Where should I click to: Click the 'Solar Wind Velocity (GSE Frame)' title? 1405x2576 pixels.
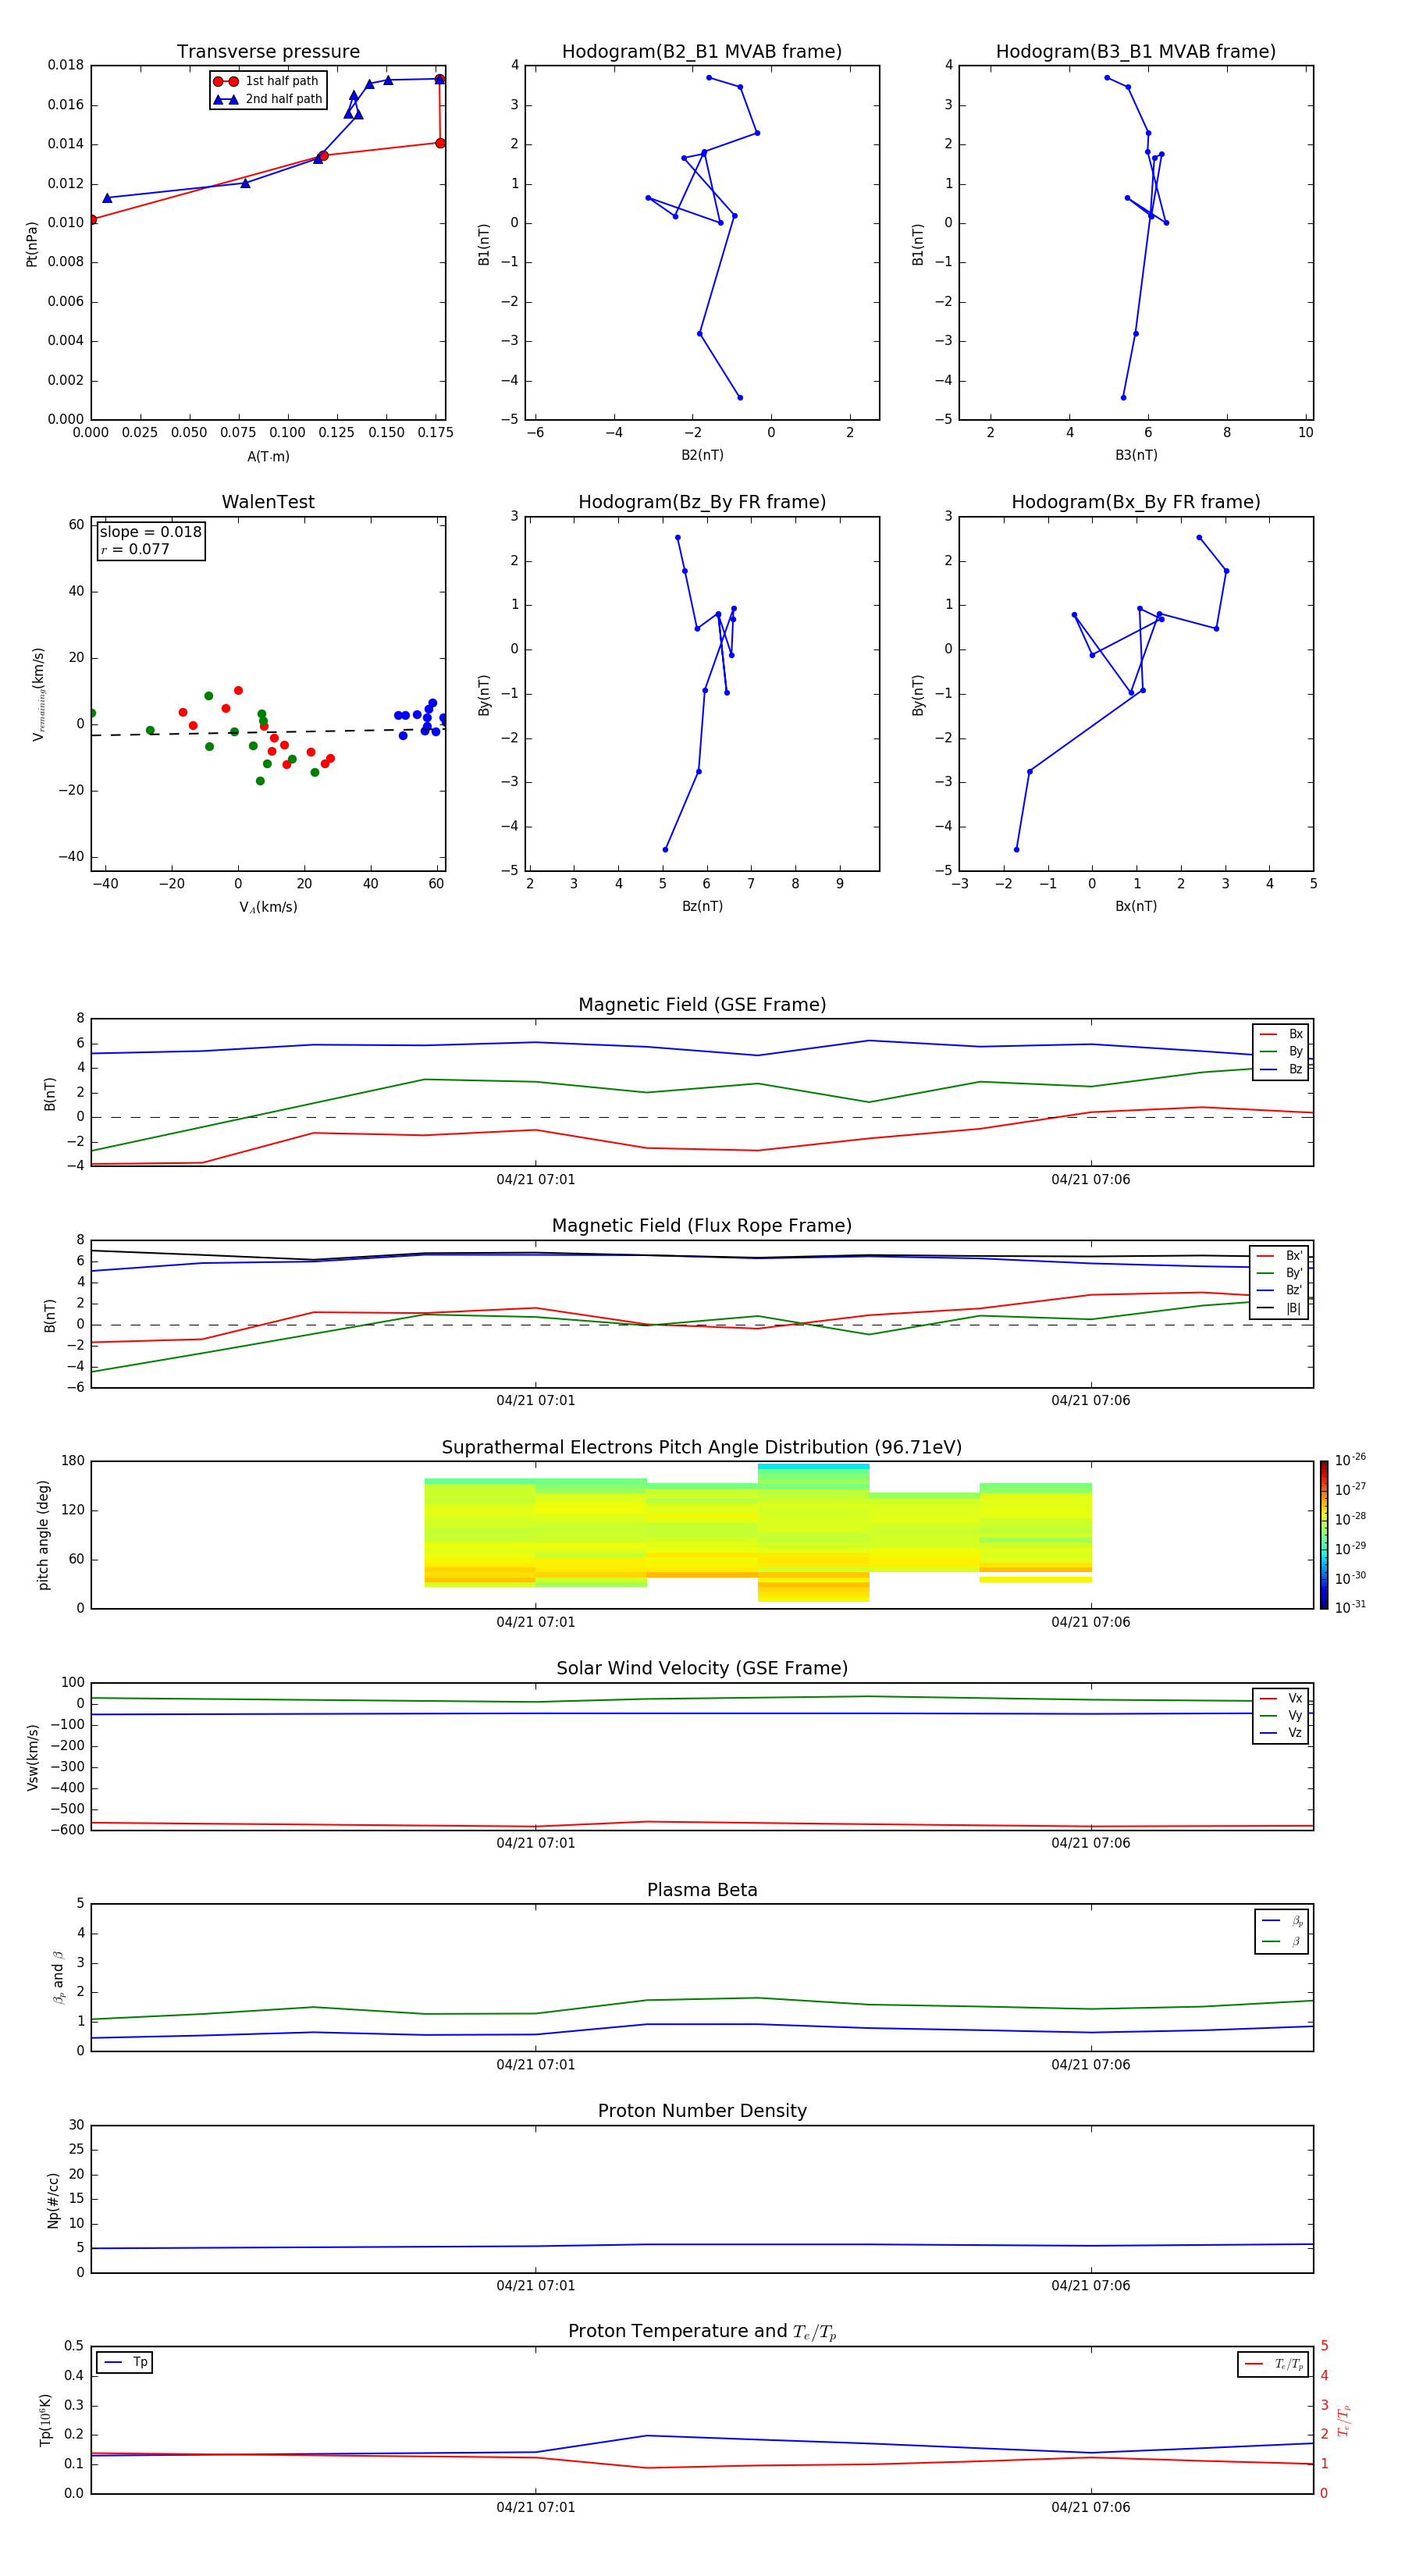click(702, 1669)
